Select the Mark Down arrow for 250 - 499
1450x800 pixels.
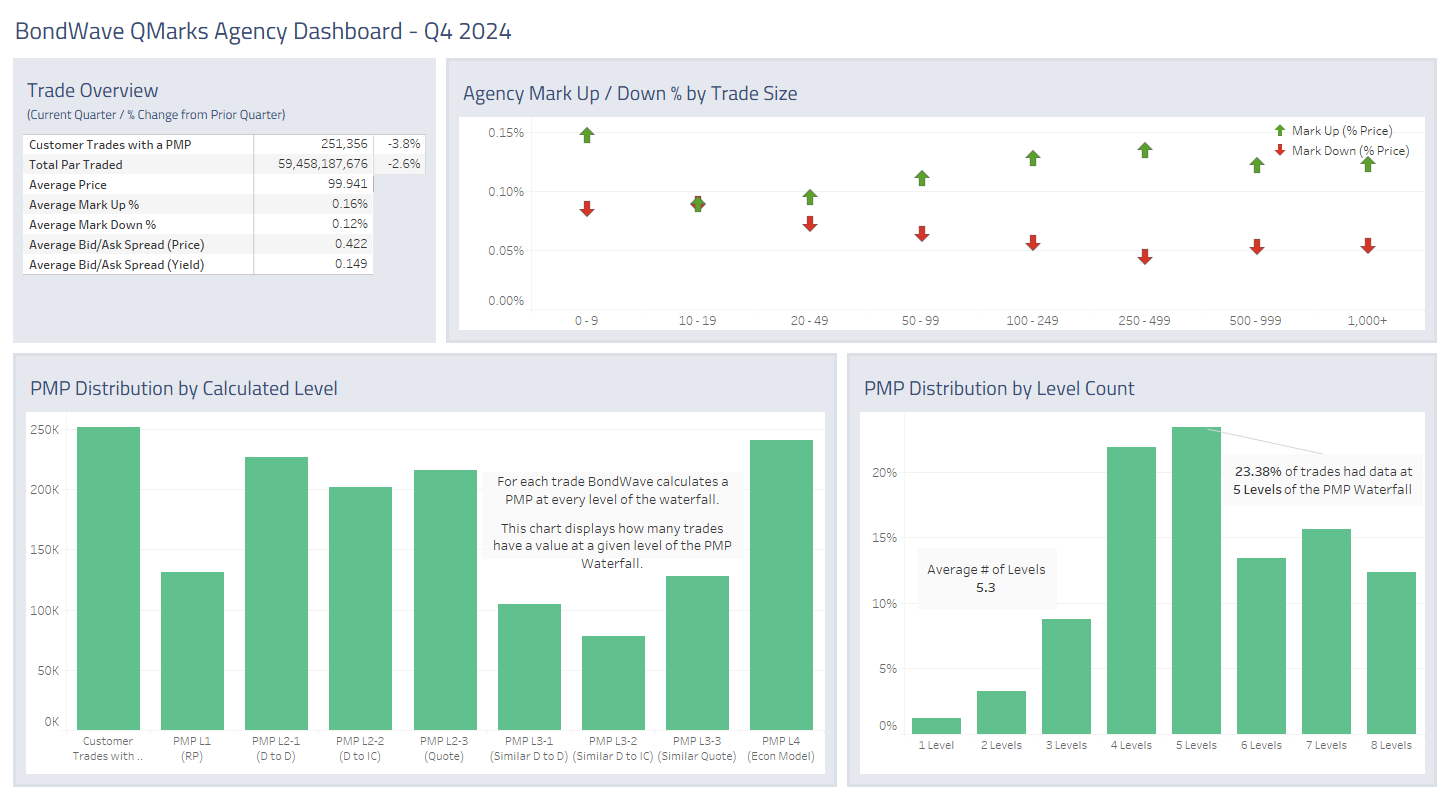pyautogui.click(x=1145, y=257)
